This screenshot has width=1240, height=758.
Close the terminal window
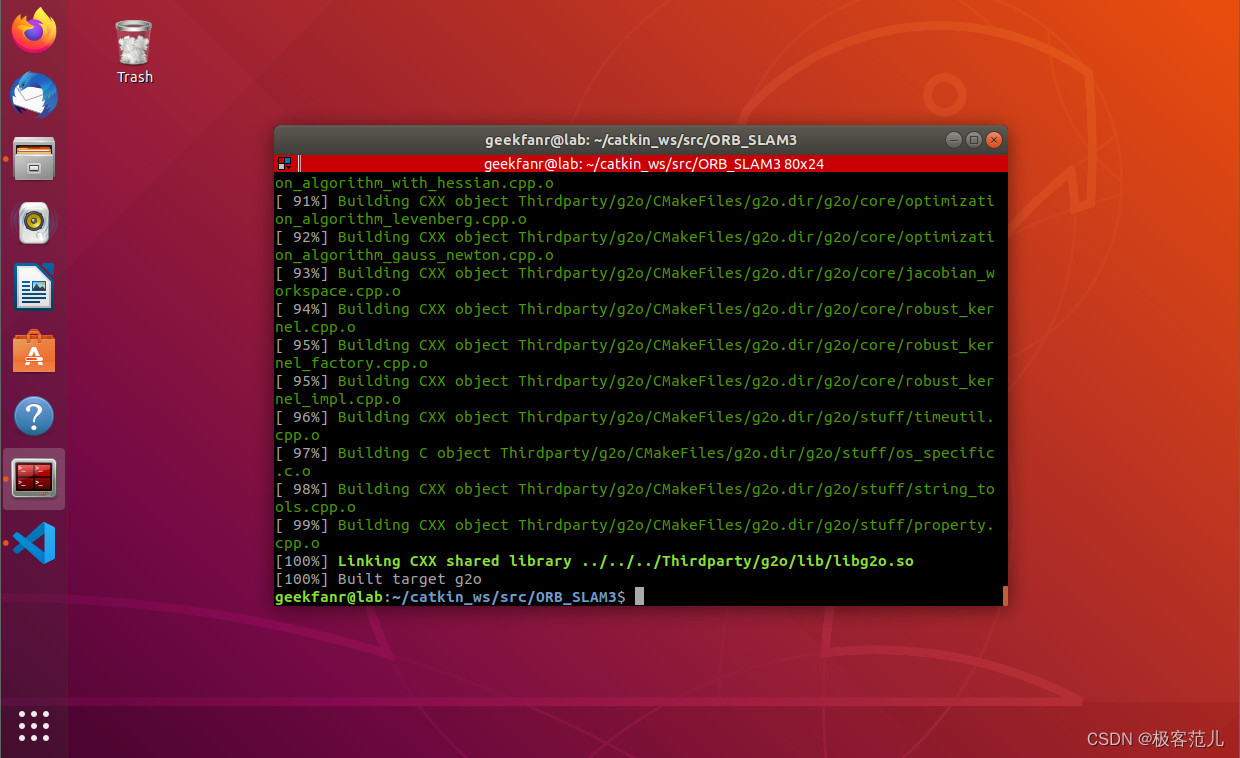(x=994, y=140)
